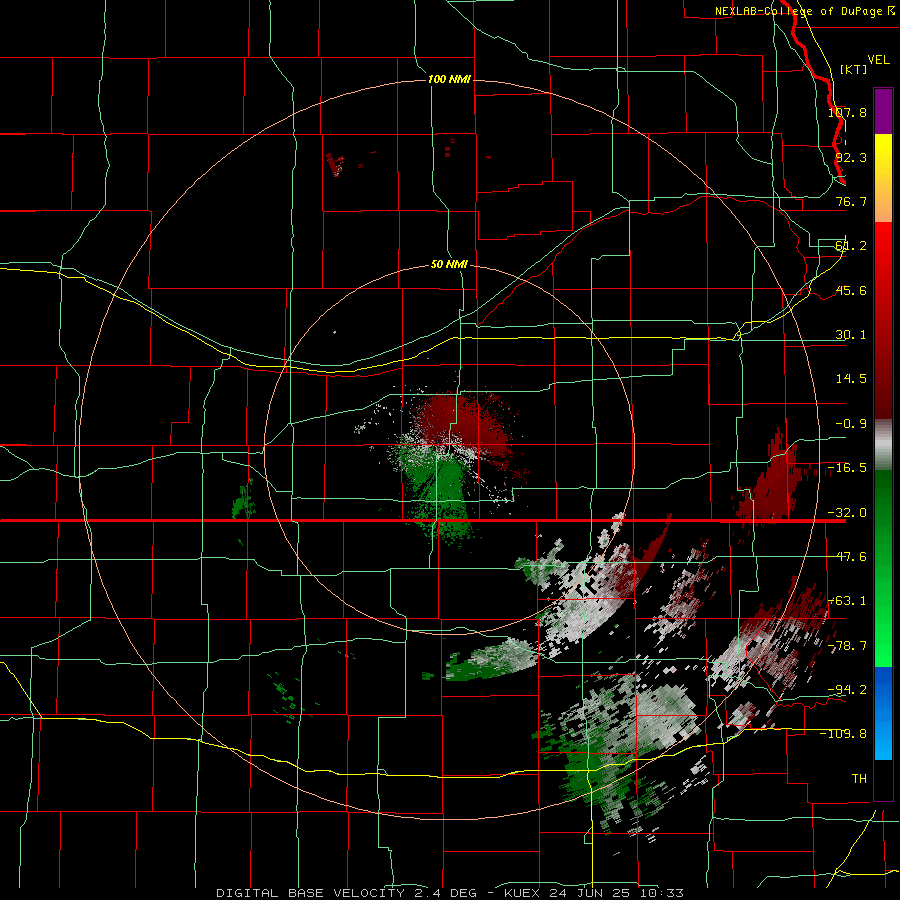Click the Digital Base Velocity 2.4 DEG caption

[347, 893]
